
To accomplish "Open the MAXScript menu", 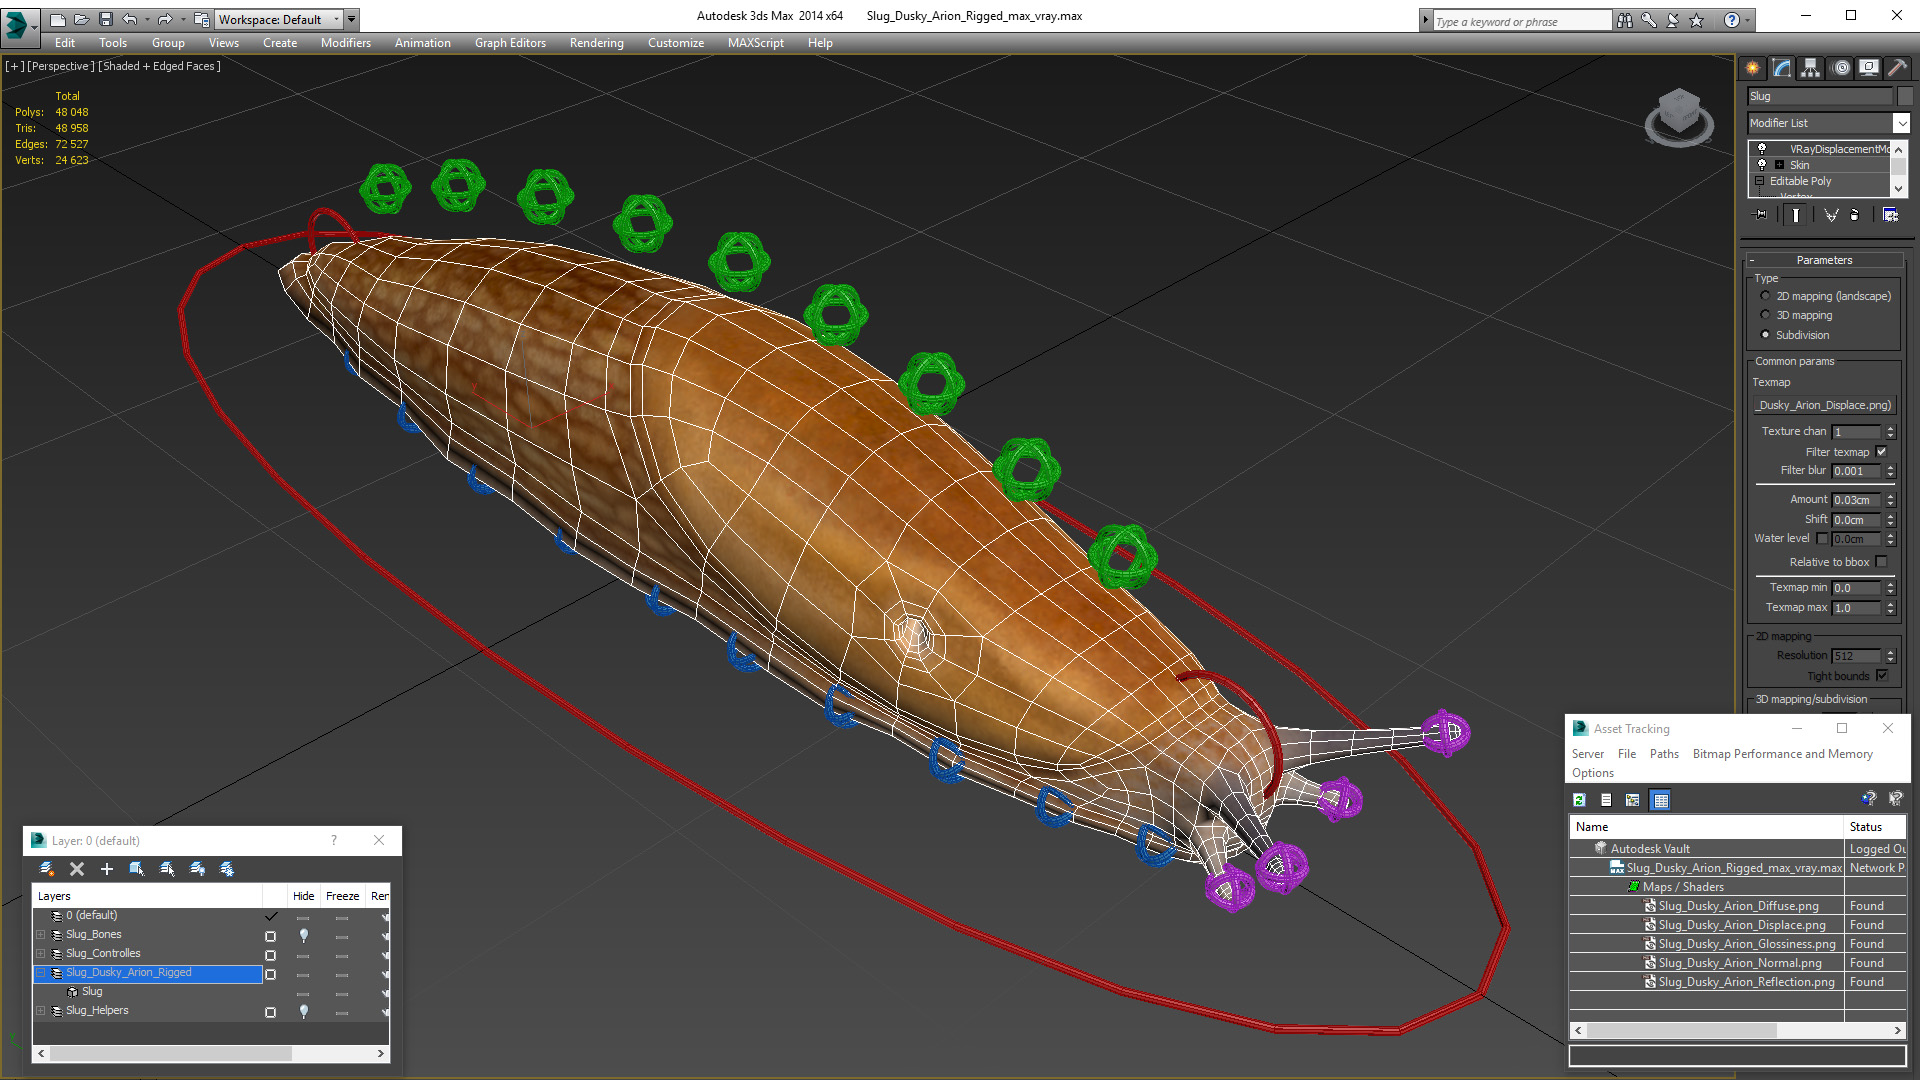I will pos(755,43).
